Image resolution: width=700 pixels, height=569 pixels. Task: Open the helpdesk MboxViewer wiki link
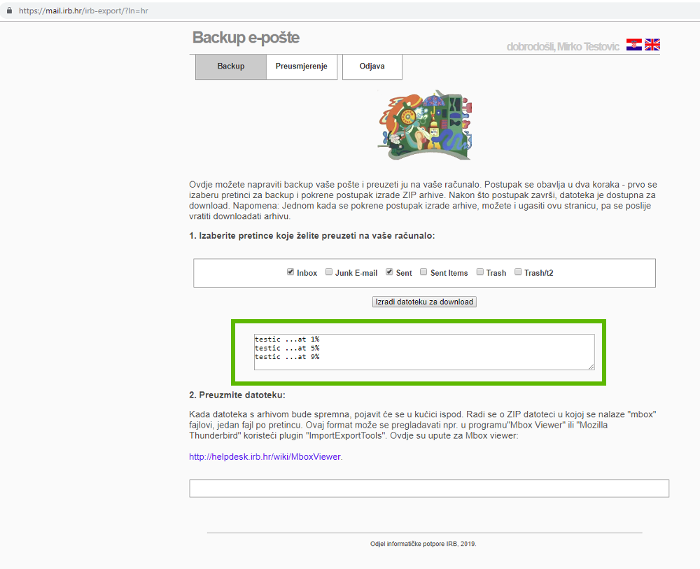(265, 456)
